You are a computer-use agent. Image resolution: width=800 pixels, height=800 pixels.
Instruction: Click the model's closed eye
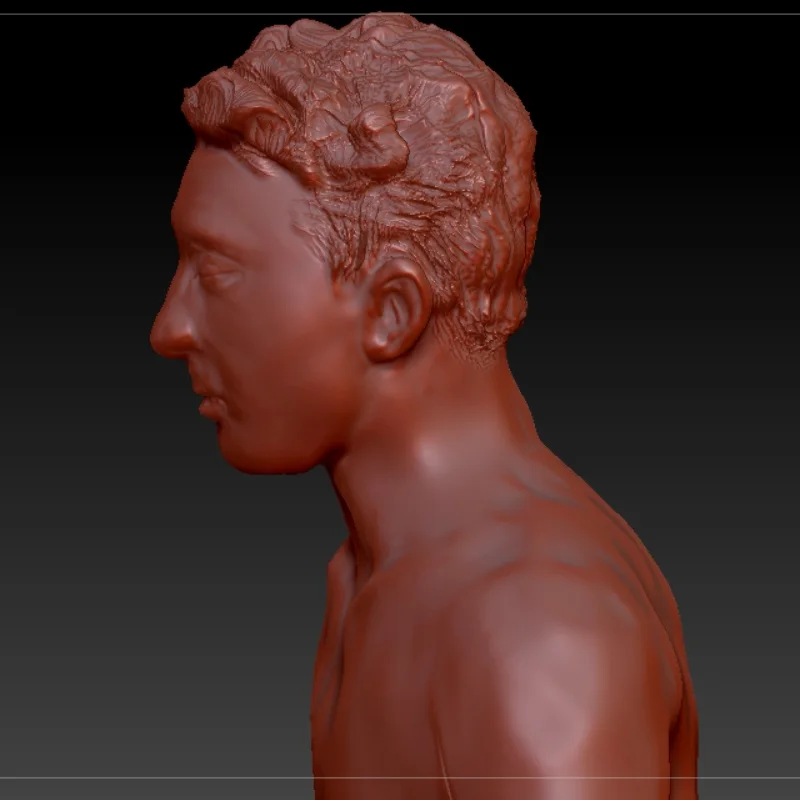217,268
